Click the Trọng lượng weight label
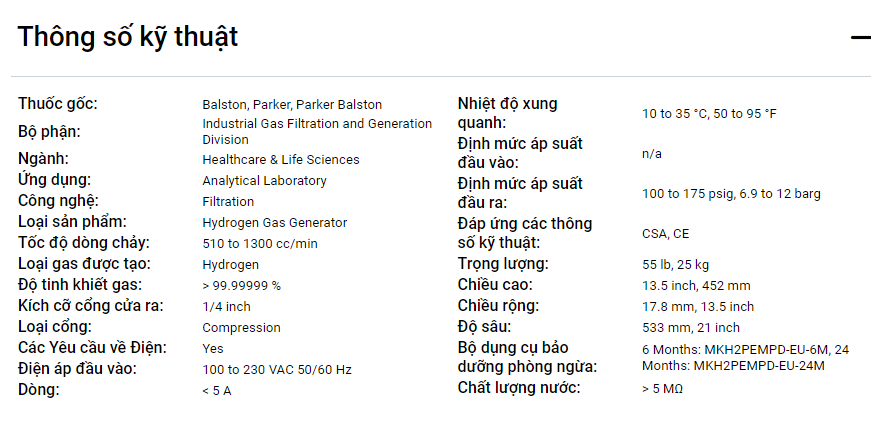Screen dimensions: 871x421 (503, 264)
